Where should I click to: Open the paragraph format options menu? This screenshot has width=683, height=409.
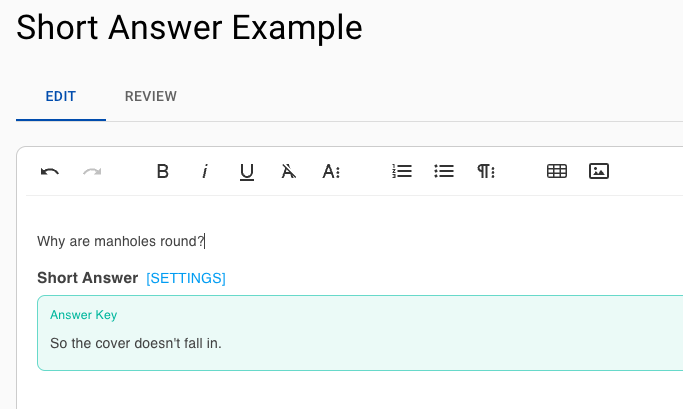486,171
